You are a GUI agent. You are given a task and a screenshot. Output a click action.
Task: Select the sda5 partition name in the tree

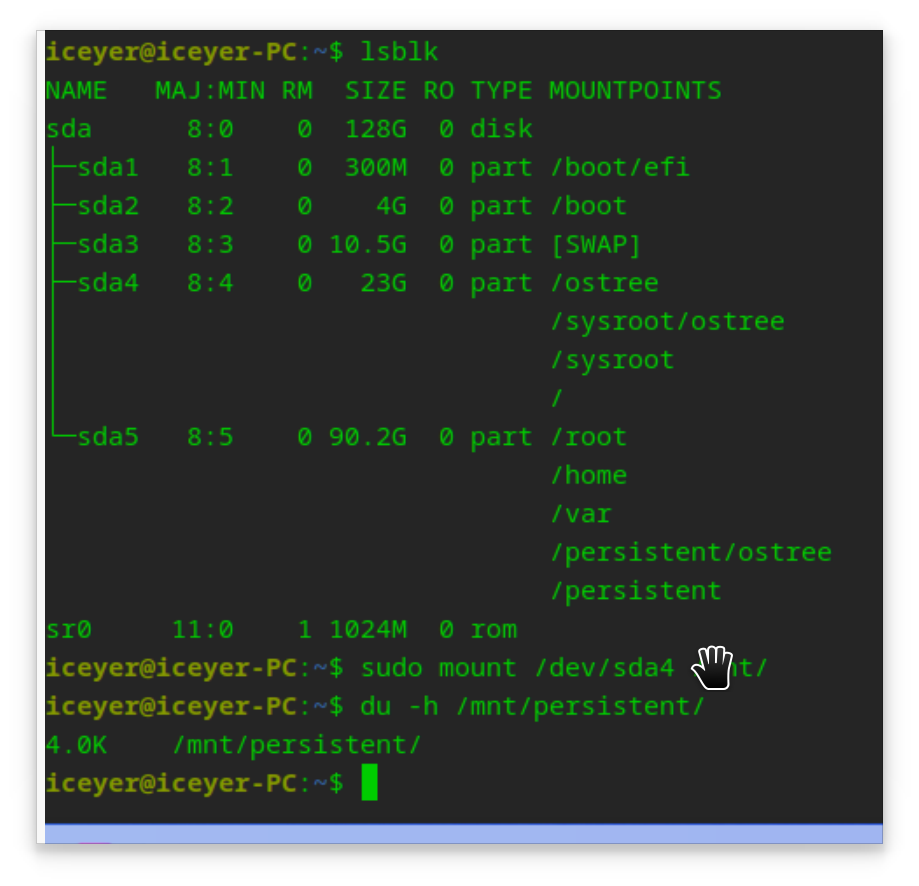click(x=108, y=437)
